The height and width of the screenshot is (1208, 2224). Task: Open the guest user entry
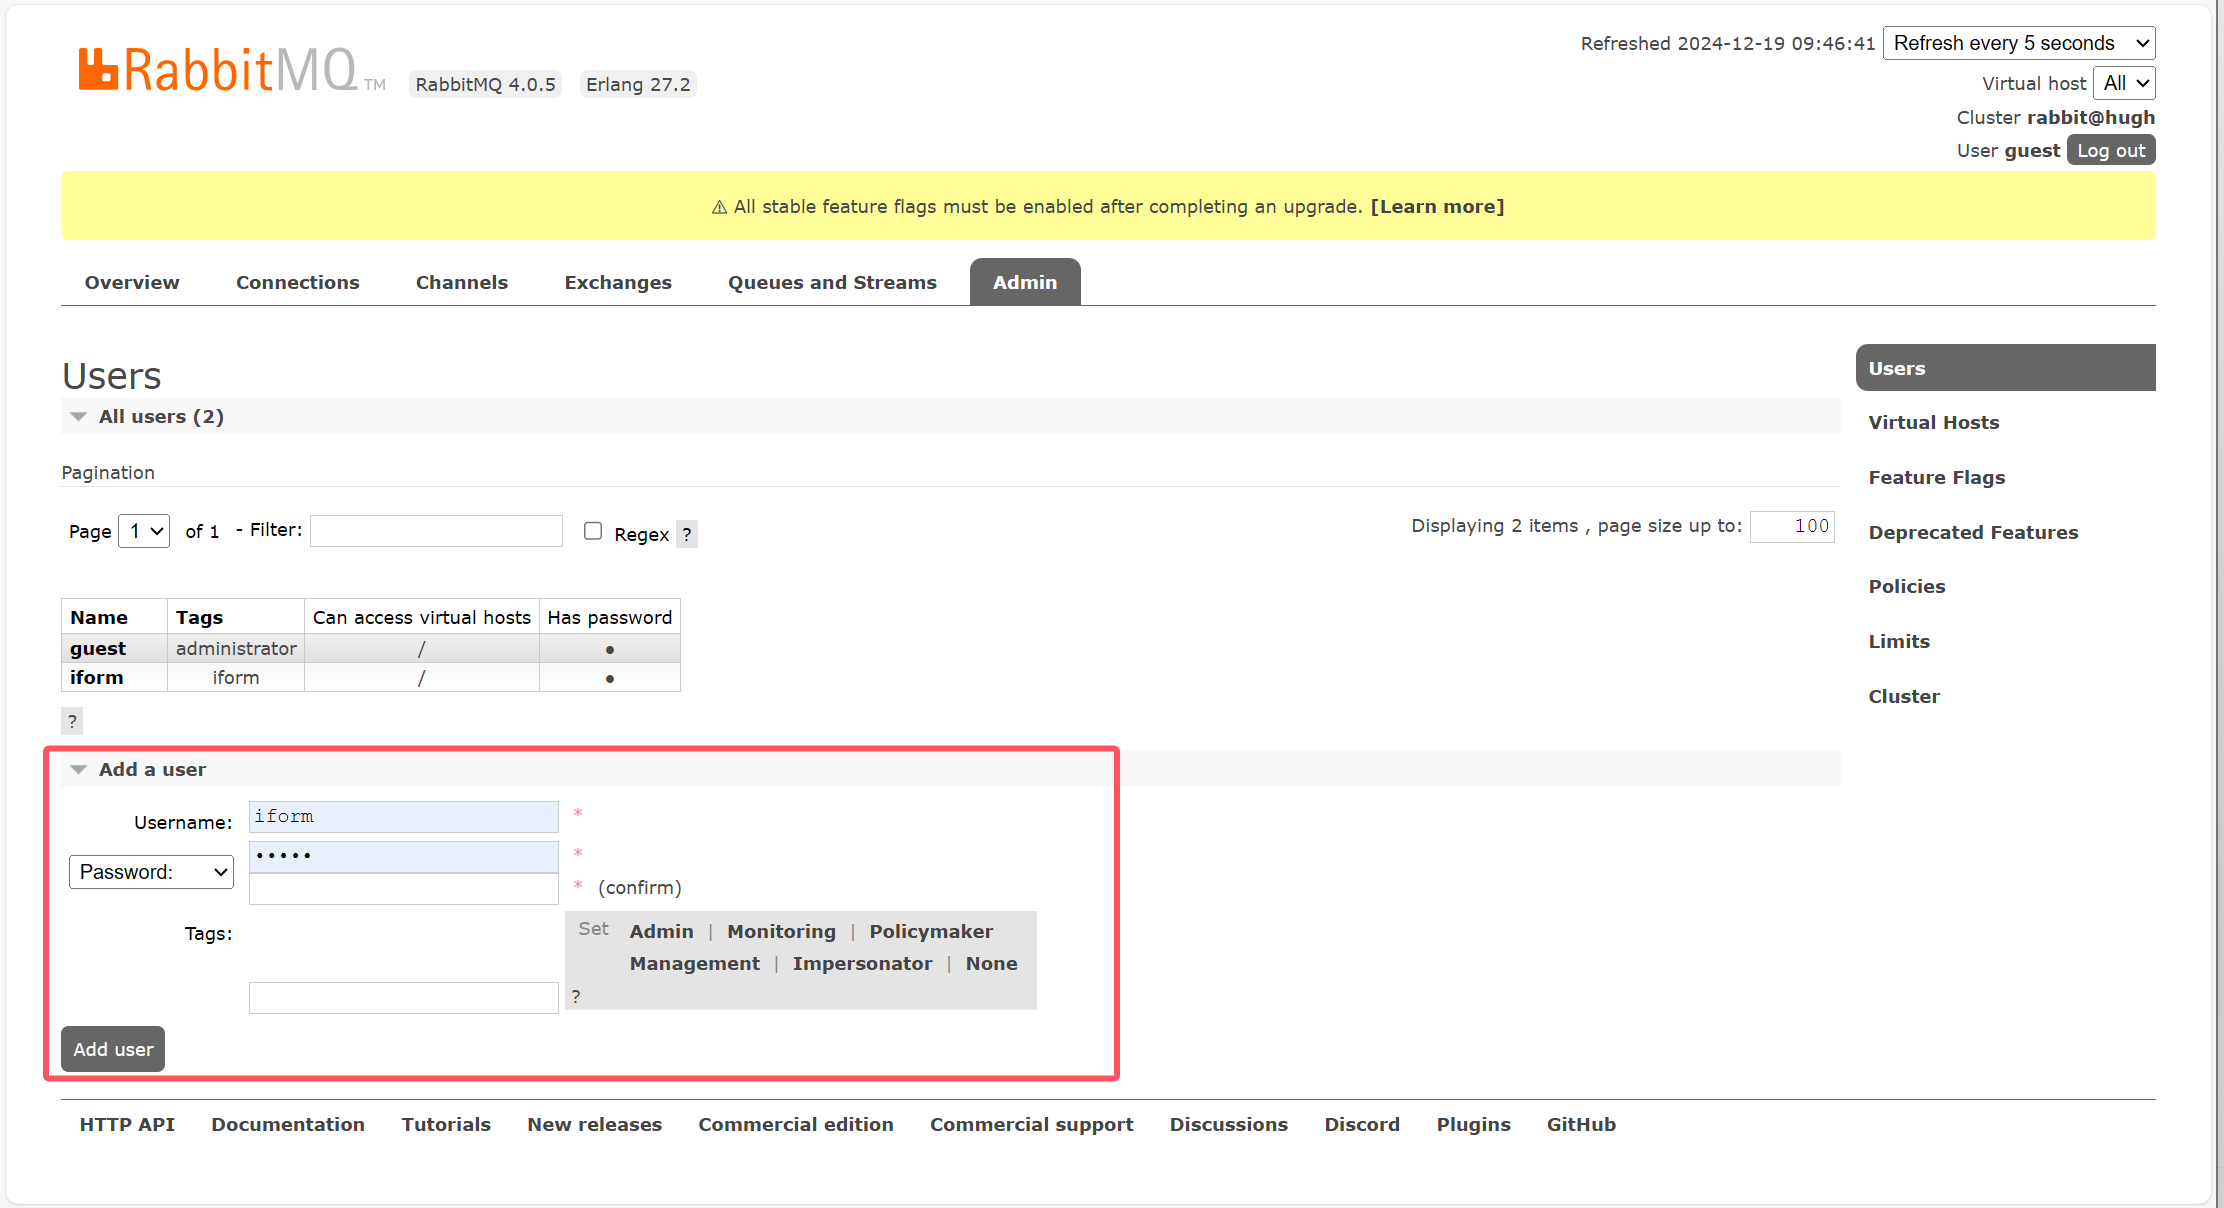(98, 648)
